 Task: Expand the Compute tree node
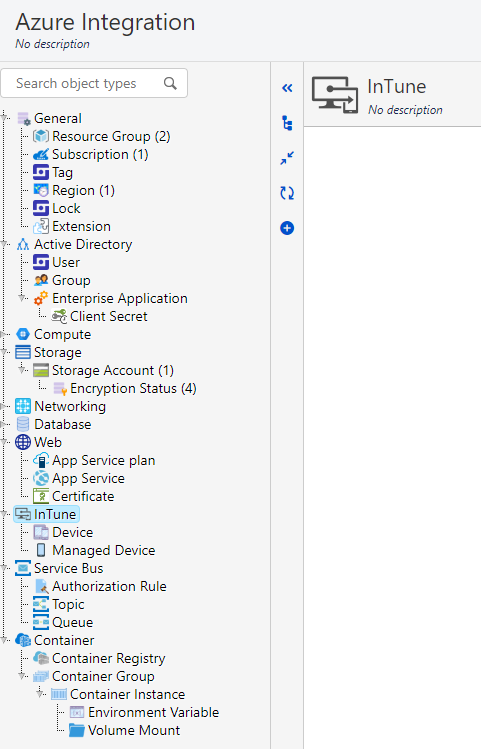coord(4,334)
